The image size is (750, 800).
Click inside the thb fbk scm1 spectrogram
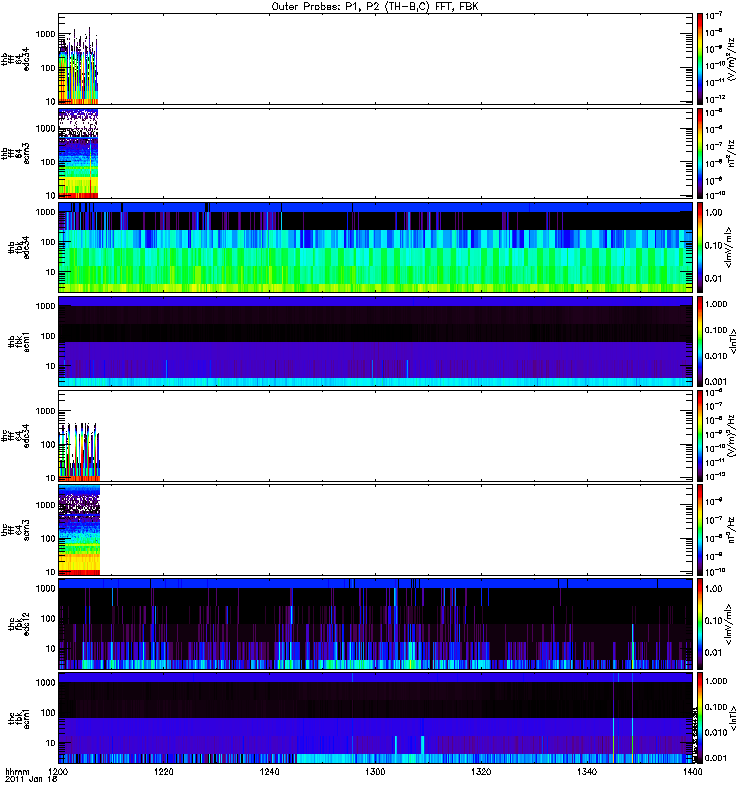pyautogui.click(x=376, y=342)
